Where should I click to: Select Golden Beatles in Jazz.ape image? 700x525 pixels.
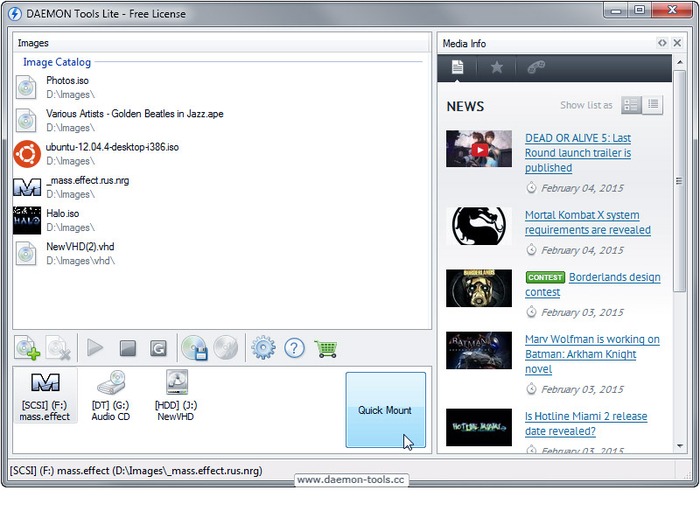click(x=221, y=121)
